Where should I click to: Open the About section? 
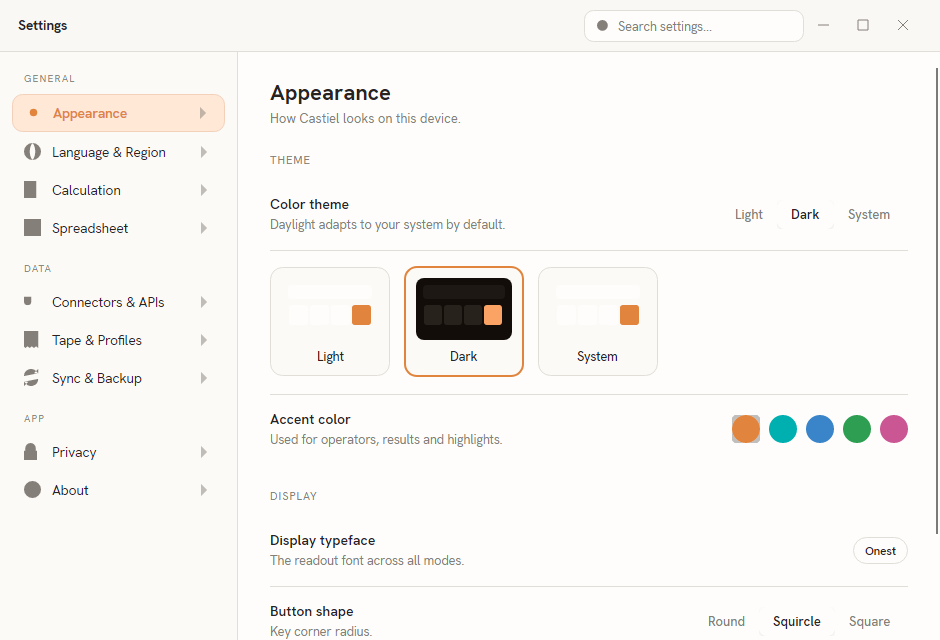tap(118, 490)
